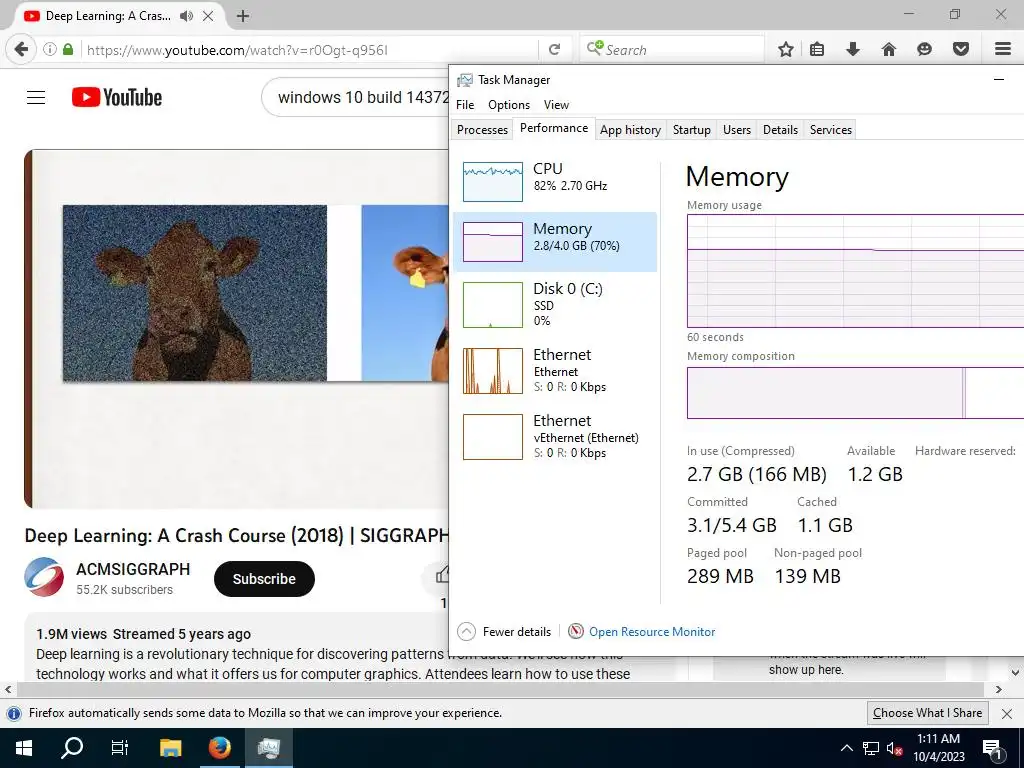Open YouTube guide hamburger menu
Screen dimensions: 1024x768
(x=36, y=97)
